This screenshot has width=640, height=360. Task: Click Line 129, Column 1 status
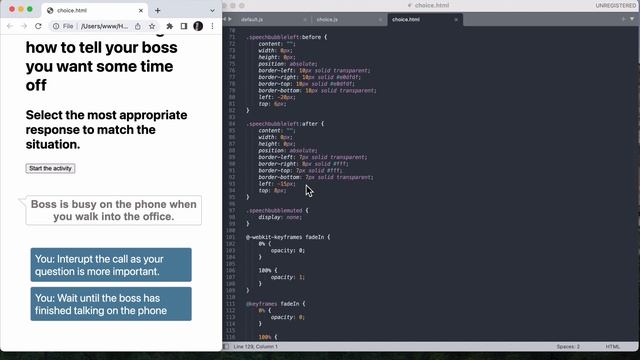256,347
